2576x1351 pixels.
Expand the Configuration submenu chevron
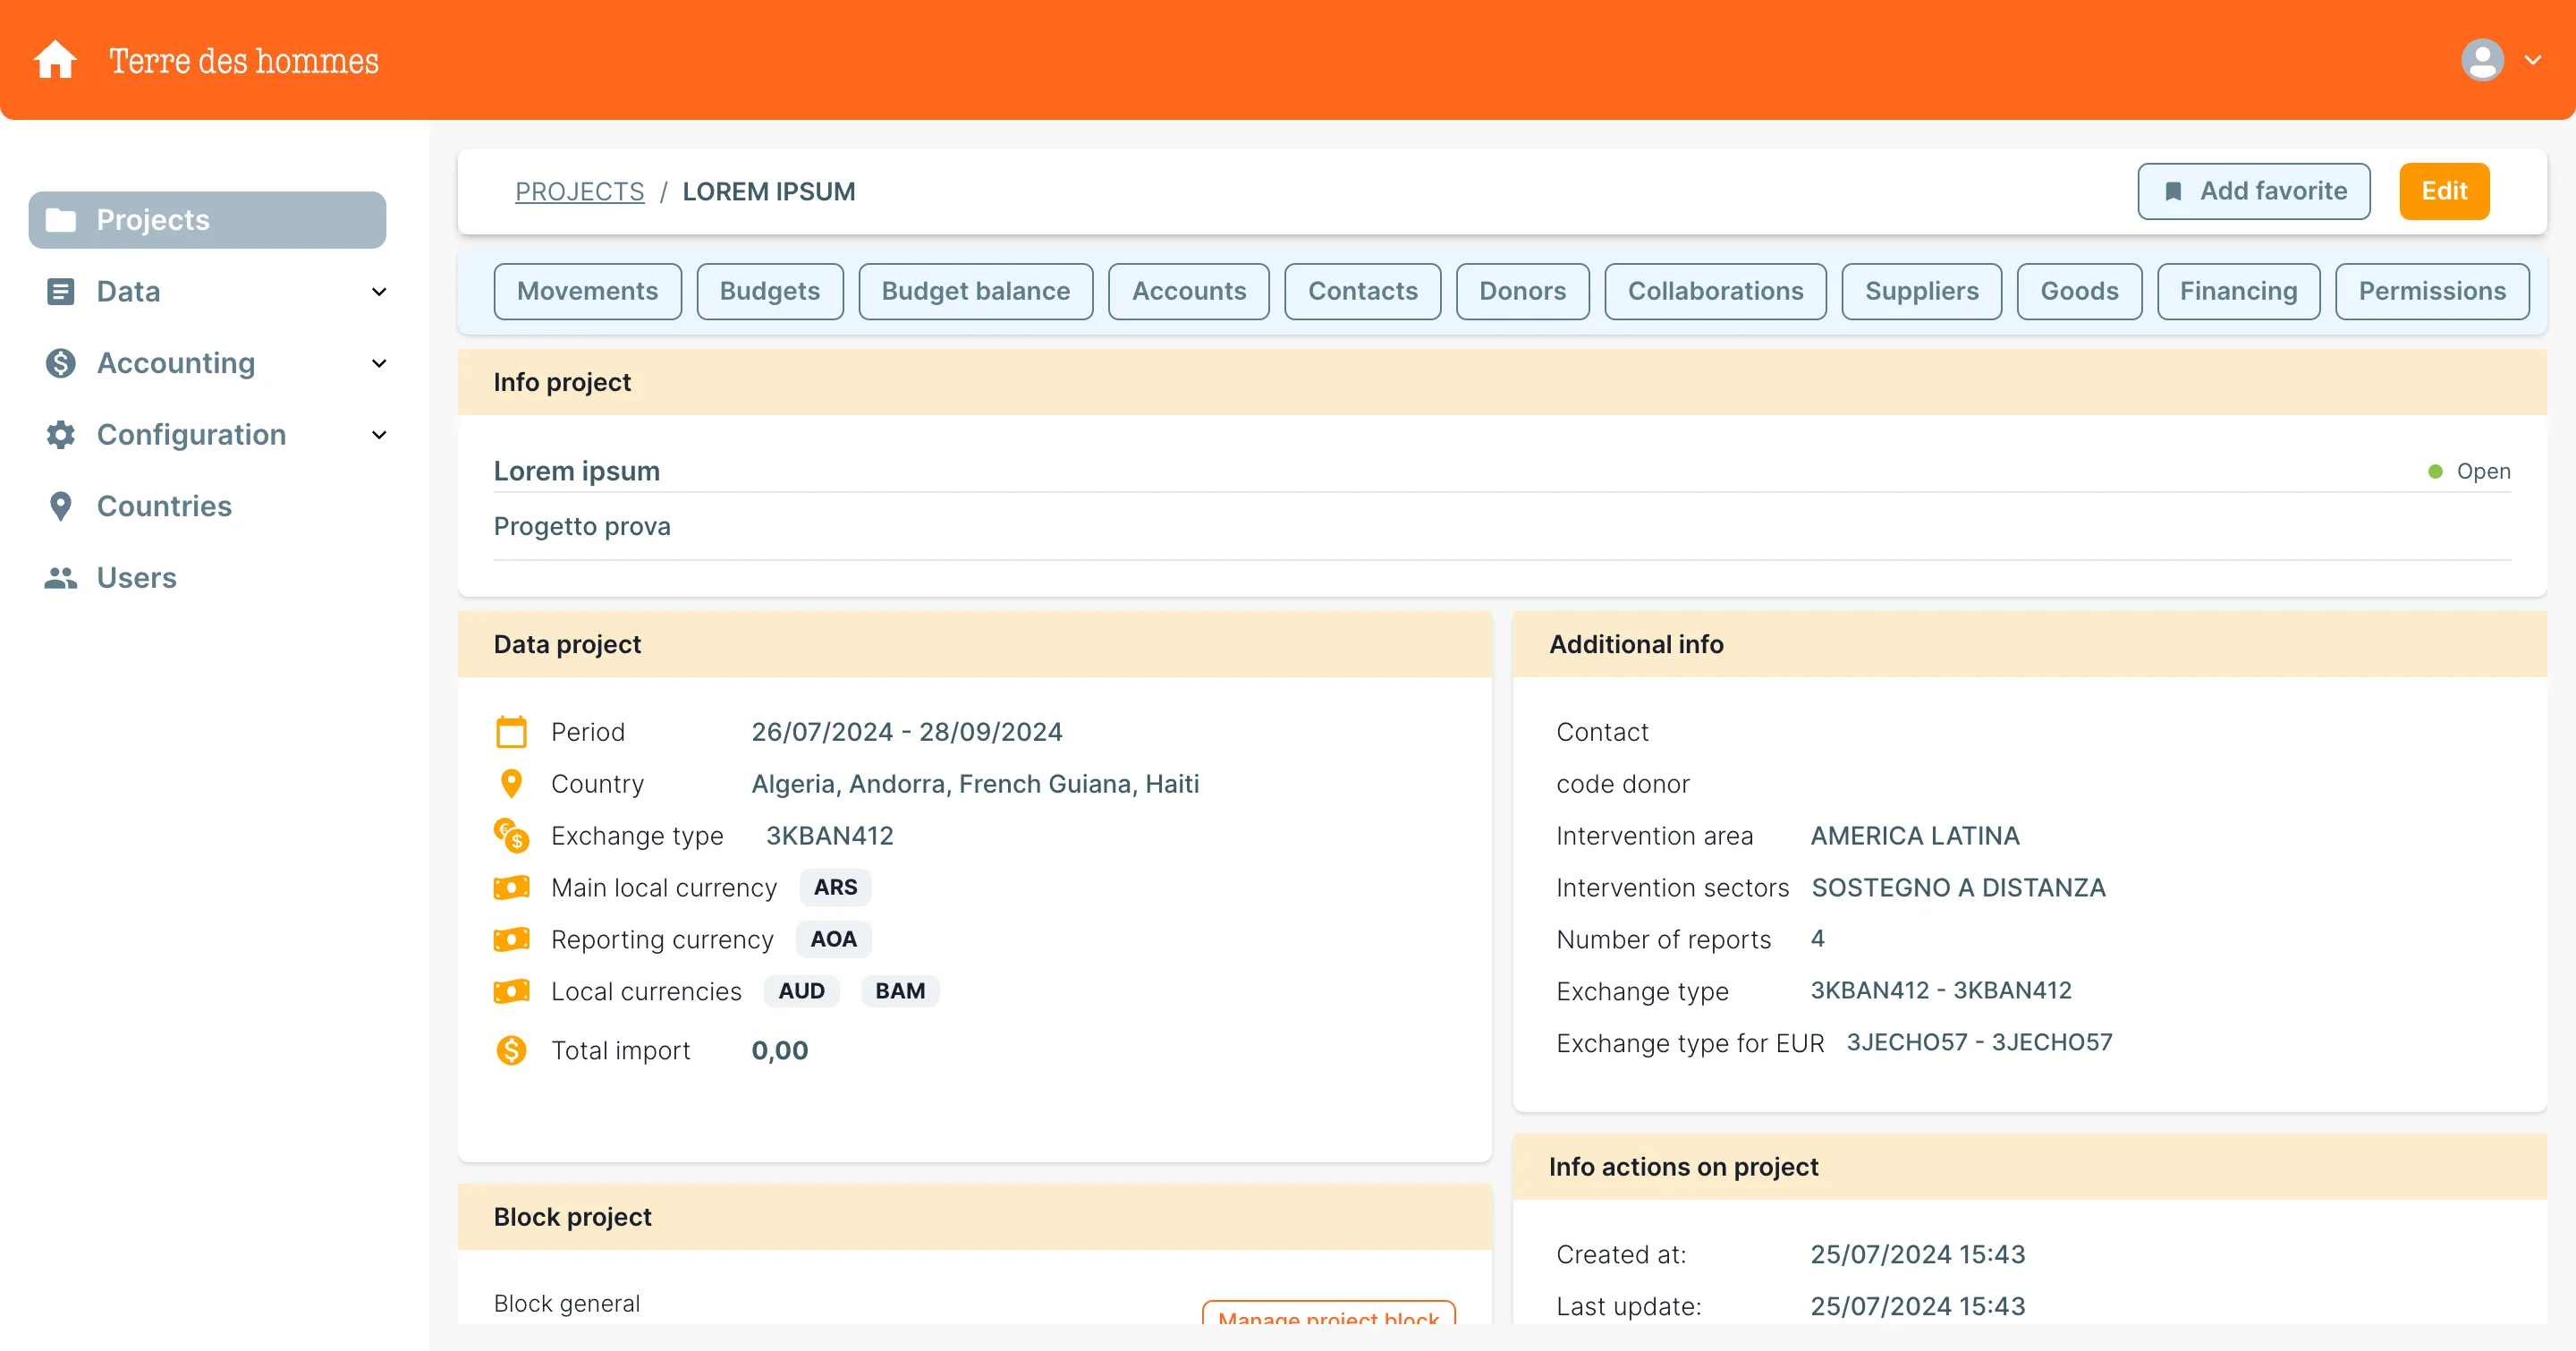[x=379, y=435]
